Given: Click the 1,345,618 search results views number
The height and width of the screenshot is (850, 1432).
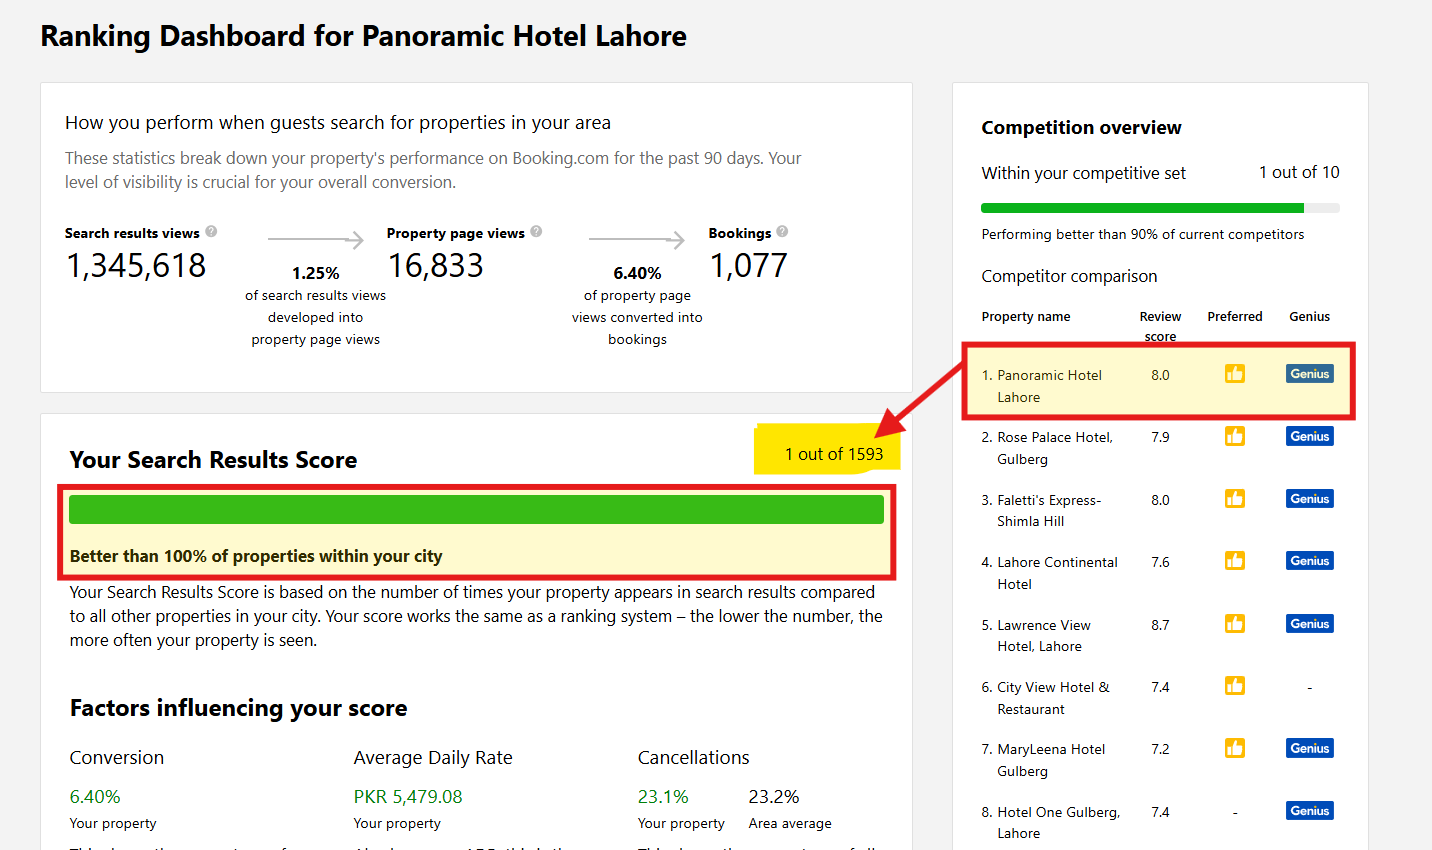Looking at the screenshot, I should [136, 266].
